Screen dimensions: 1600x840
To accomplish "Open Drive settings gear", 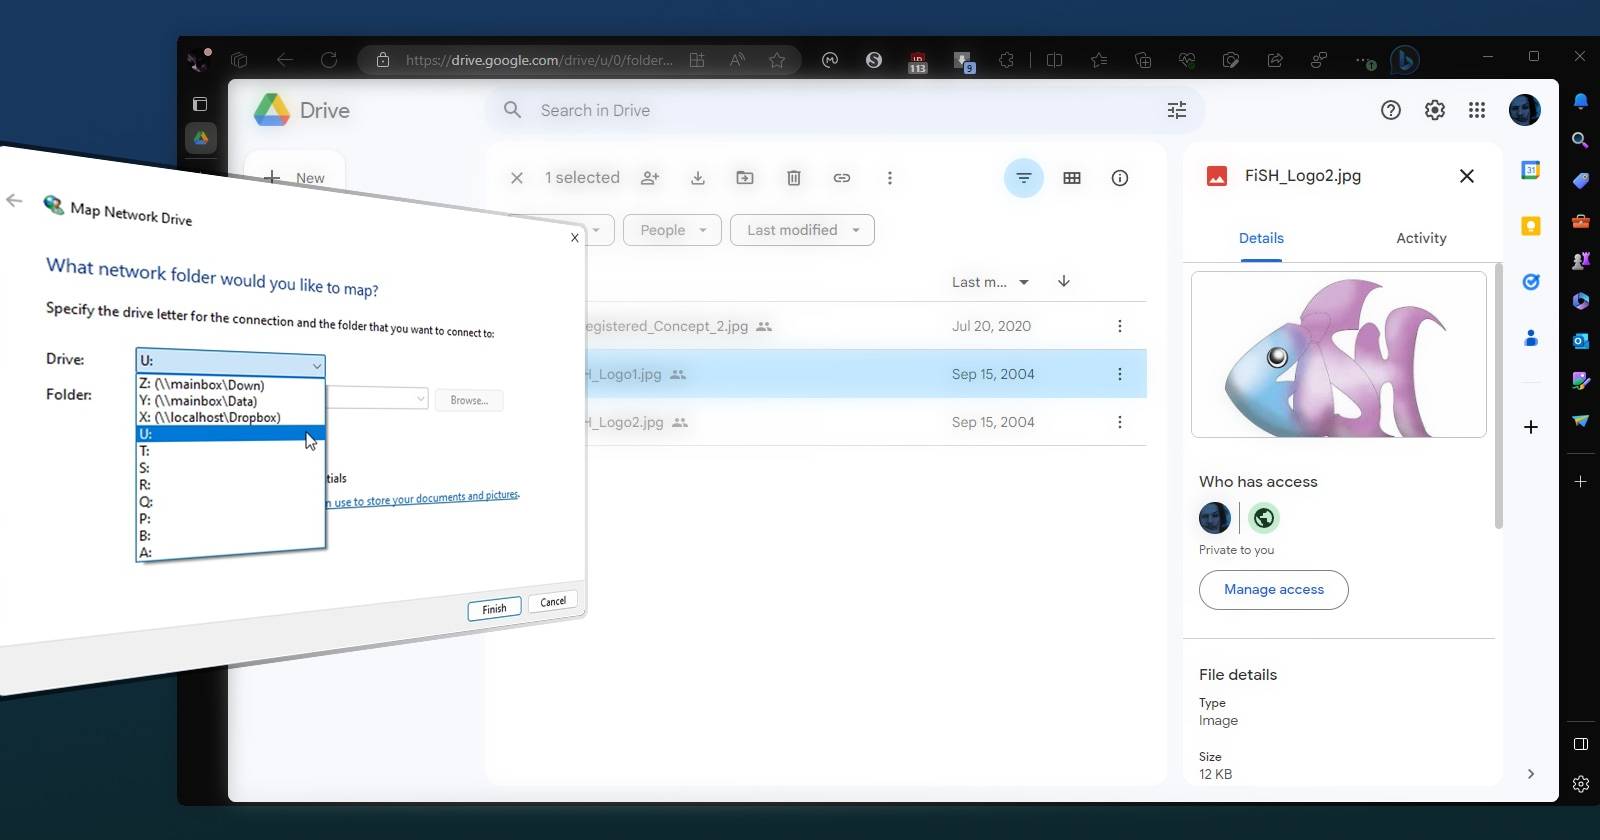I will point(1435,110).
